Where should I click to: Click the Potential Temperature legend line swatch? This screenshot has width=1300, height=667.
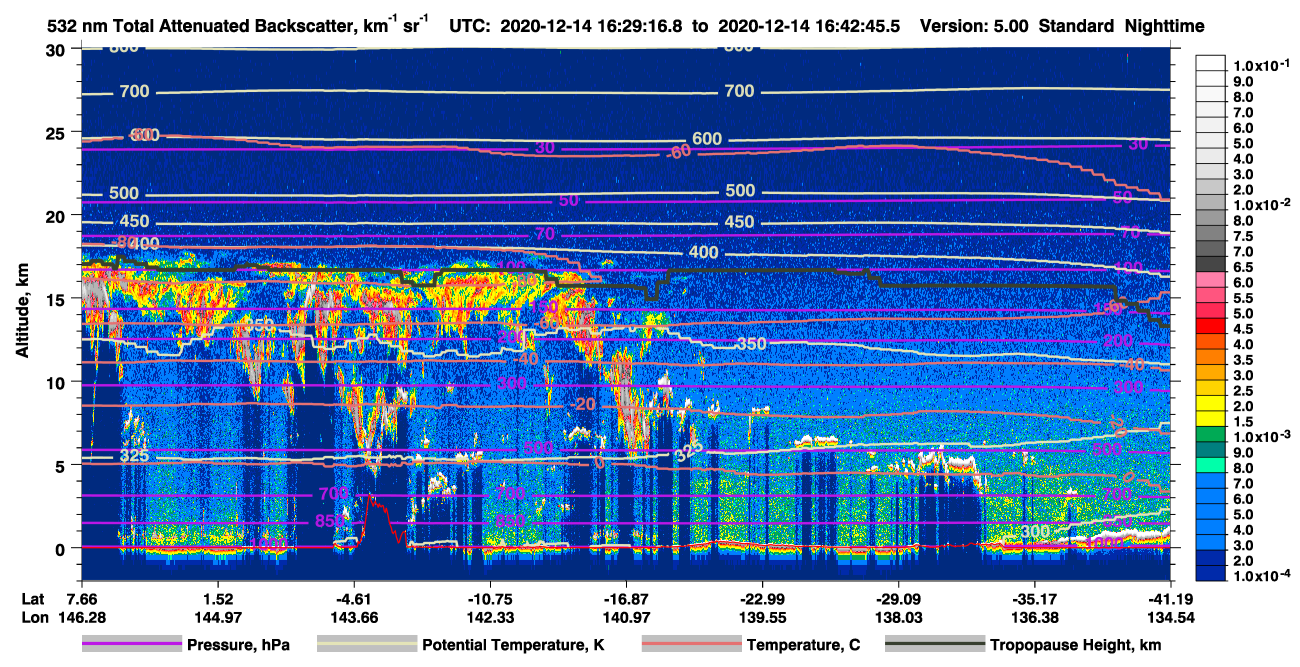[367, 646]
